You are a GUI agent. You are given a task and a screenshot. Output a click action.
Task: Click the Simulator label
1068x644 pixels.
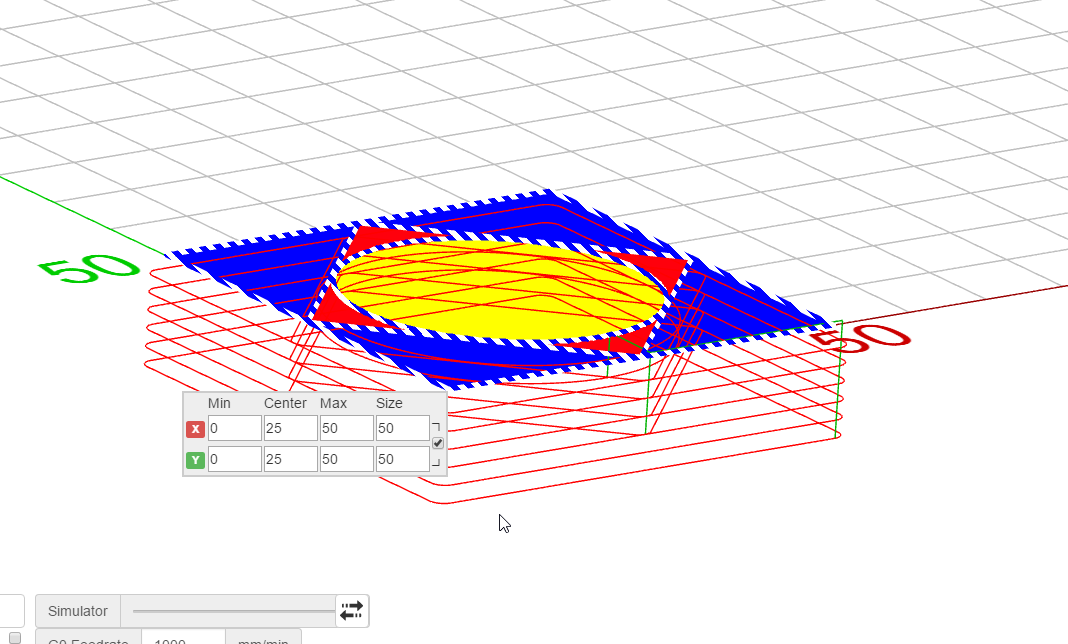coord(78,611)
